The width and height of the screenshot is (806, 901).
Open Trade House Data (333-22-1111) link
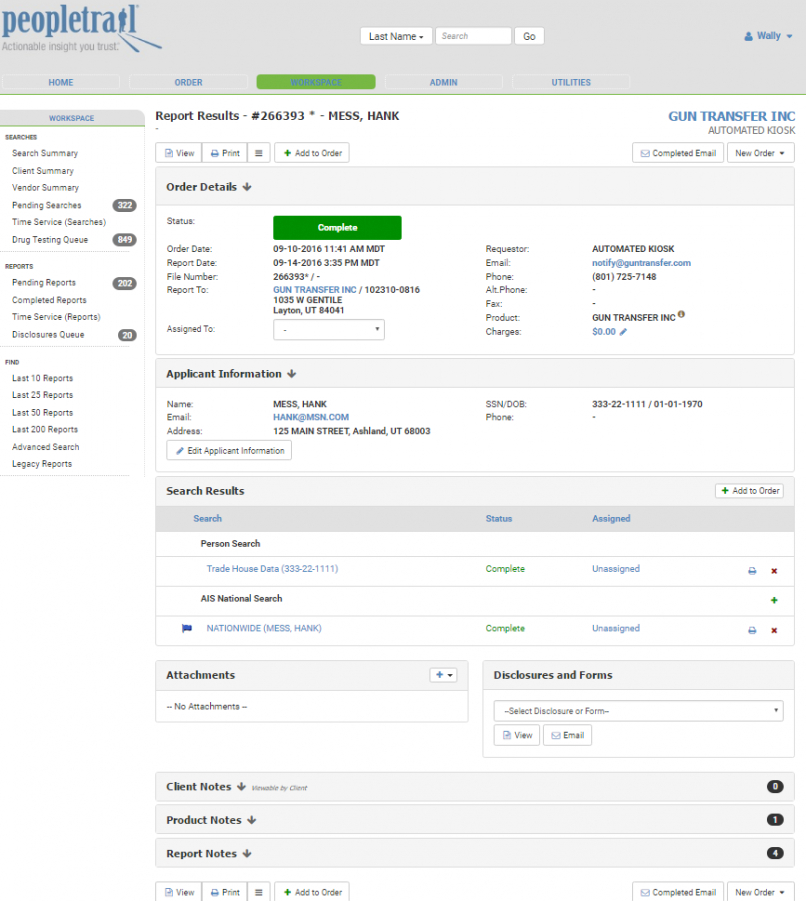[272, 568]
